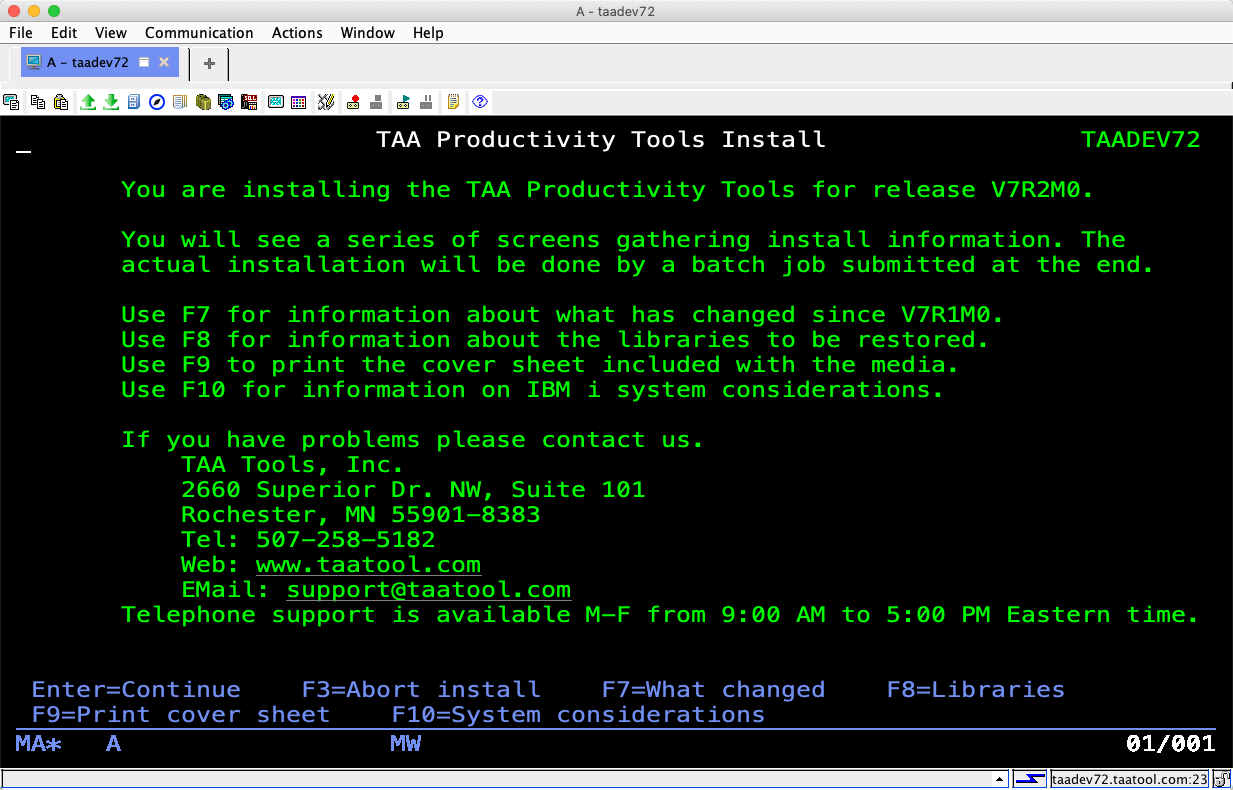This screenshot has width=1233, height=790.
Task: Click the stop macro recording icon
Action: click(x=376, y=102)
